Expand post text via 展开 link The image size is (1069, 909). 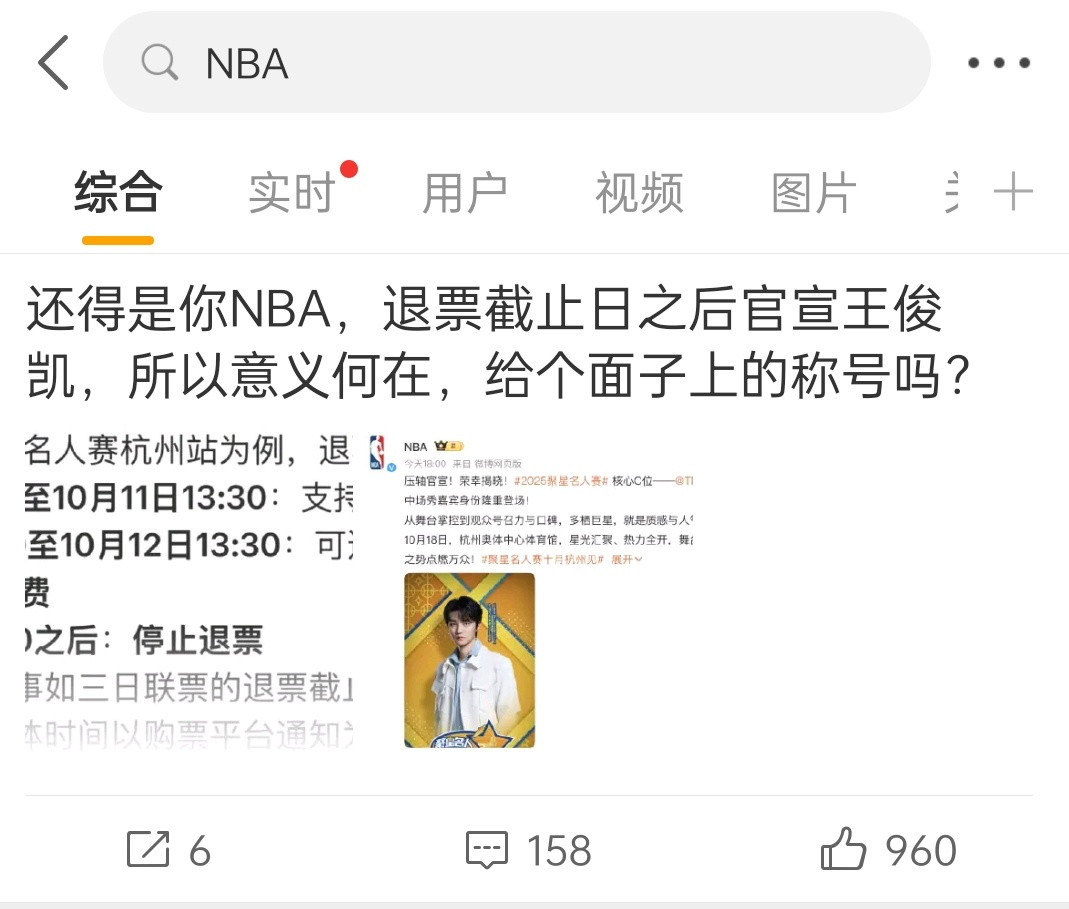[626, 559]
